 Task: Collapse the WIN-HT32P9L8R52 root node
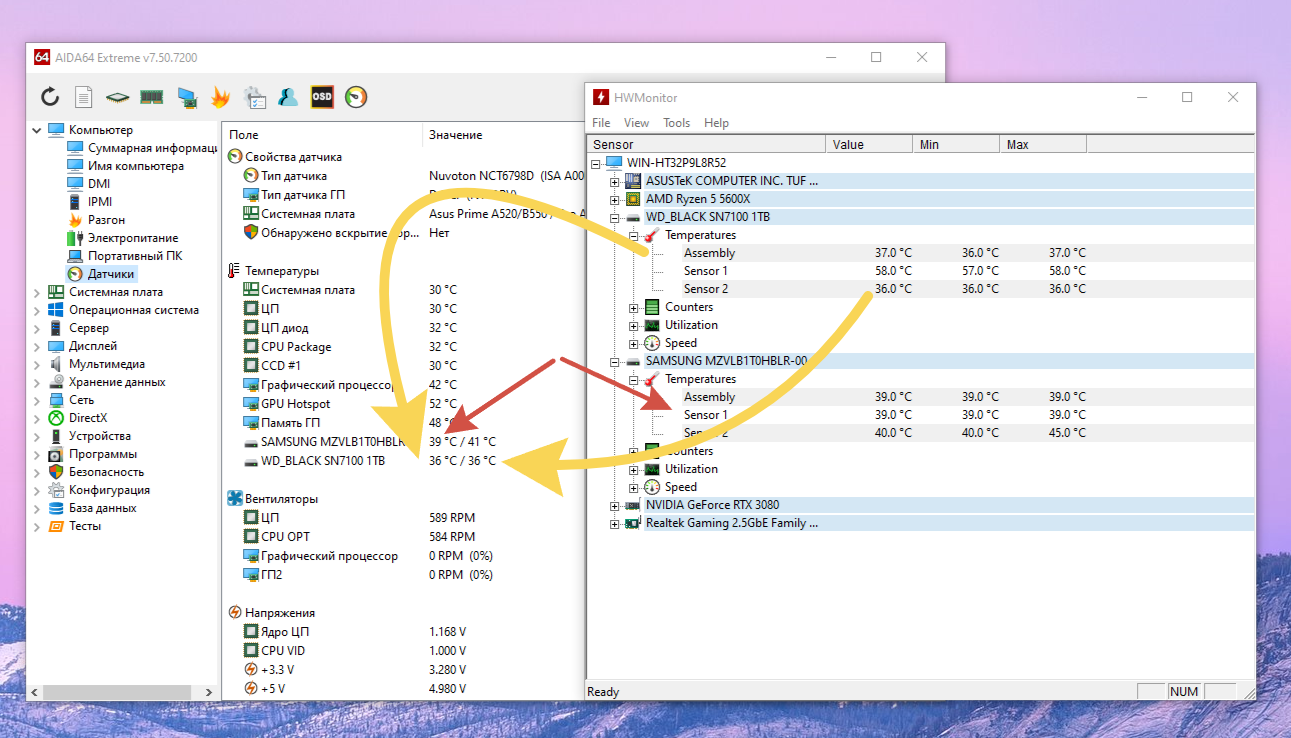pyautogui.click(x=596, y=164)
